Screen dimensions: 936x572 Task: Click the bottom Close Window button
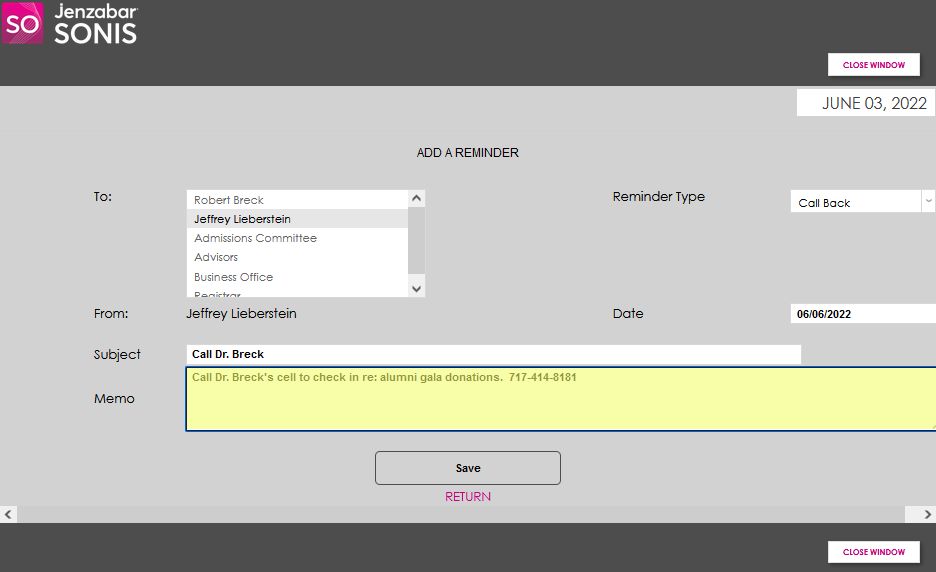pos(873,552)
